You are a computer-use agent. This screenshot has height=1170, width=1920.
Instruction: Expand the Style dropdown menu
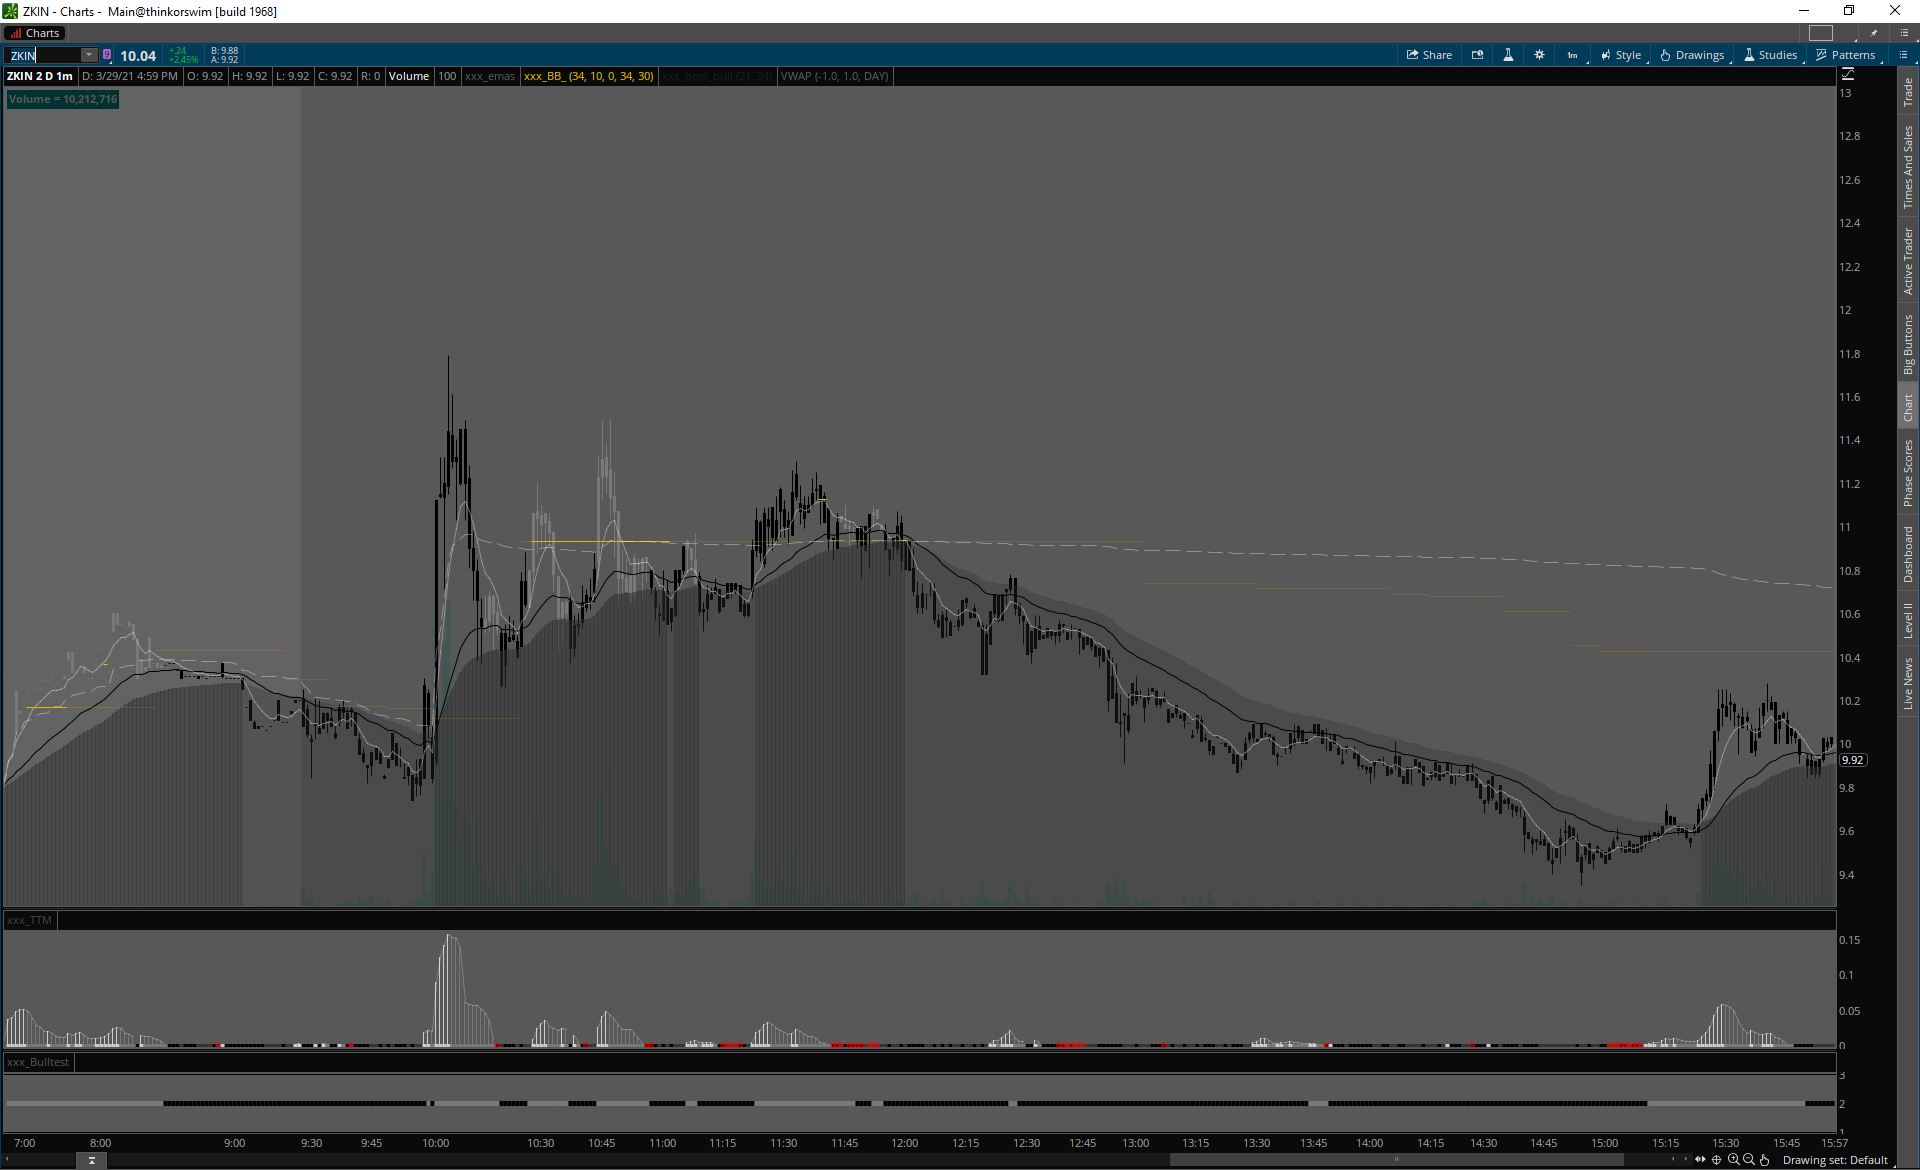[1621, 55]
